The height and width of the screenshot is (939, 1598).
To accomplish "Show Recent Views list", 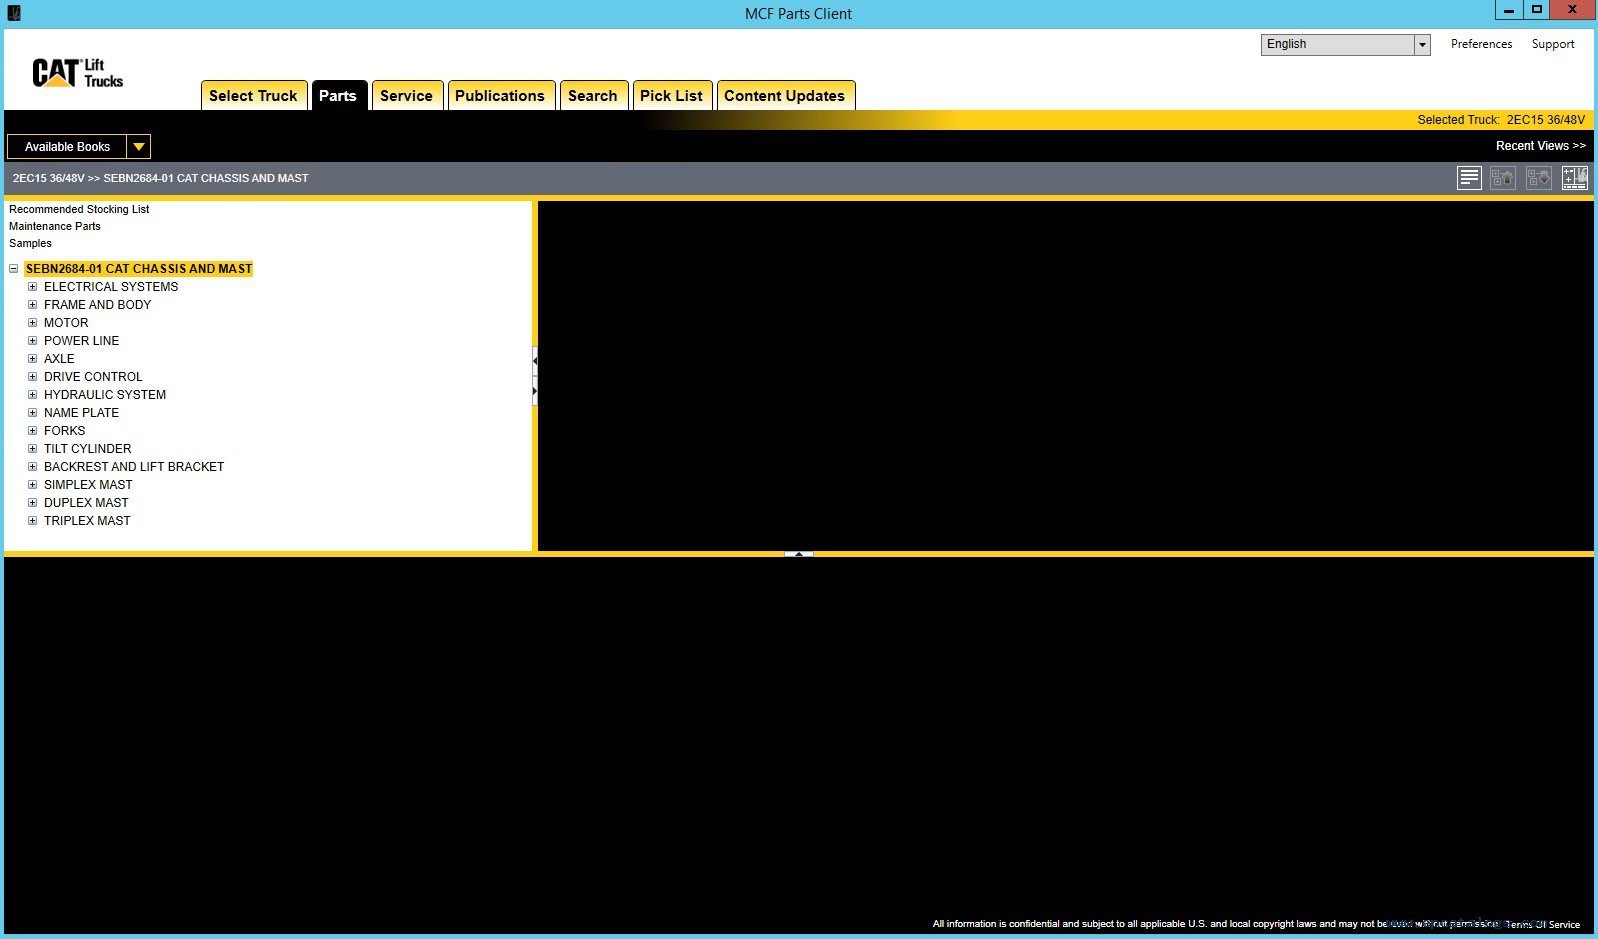I will click(x=1541, y=146).
